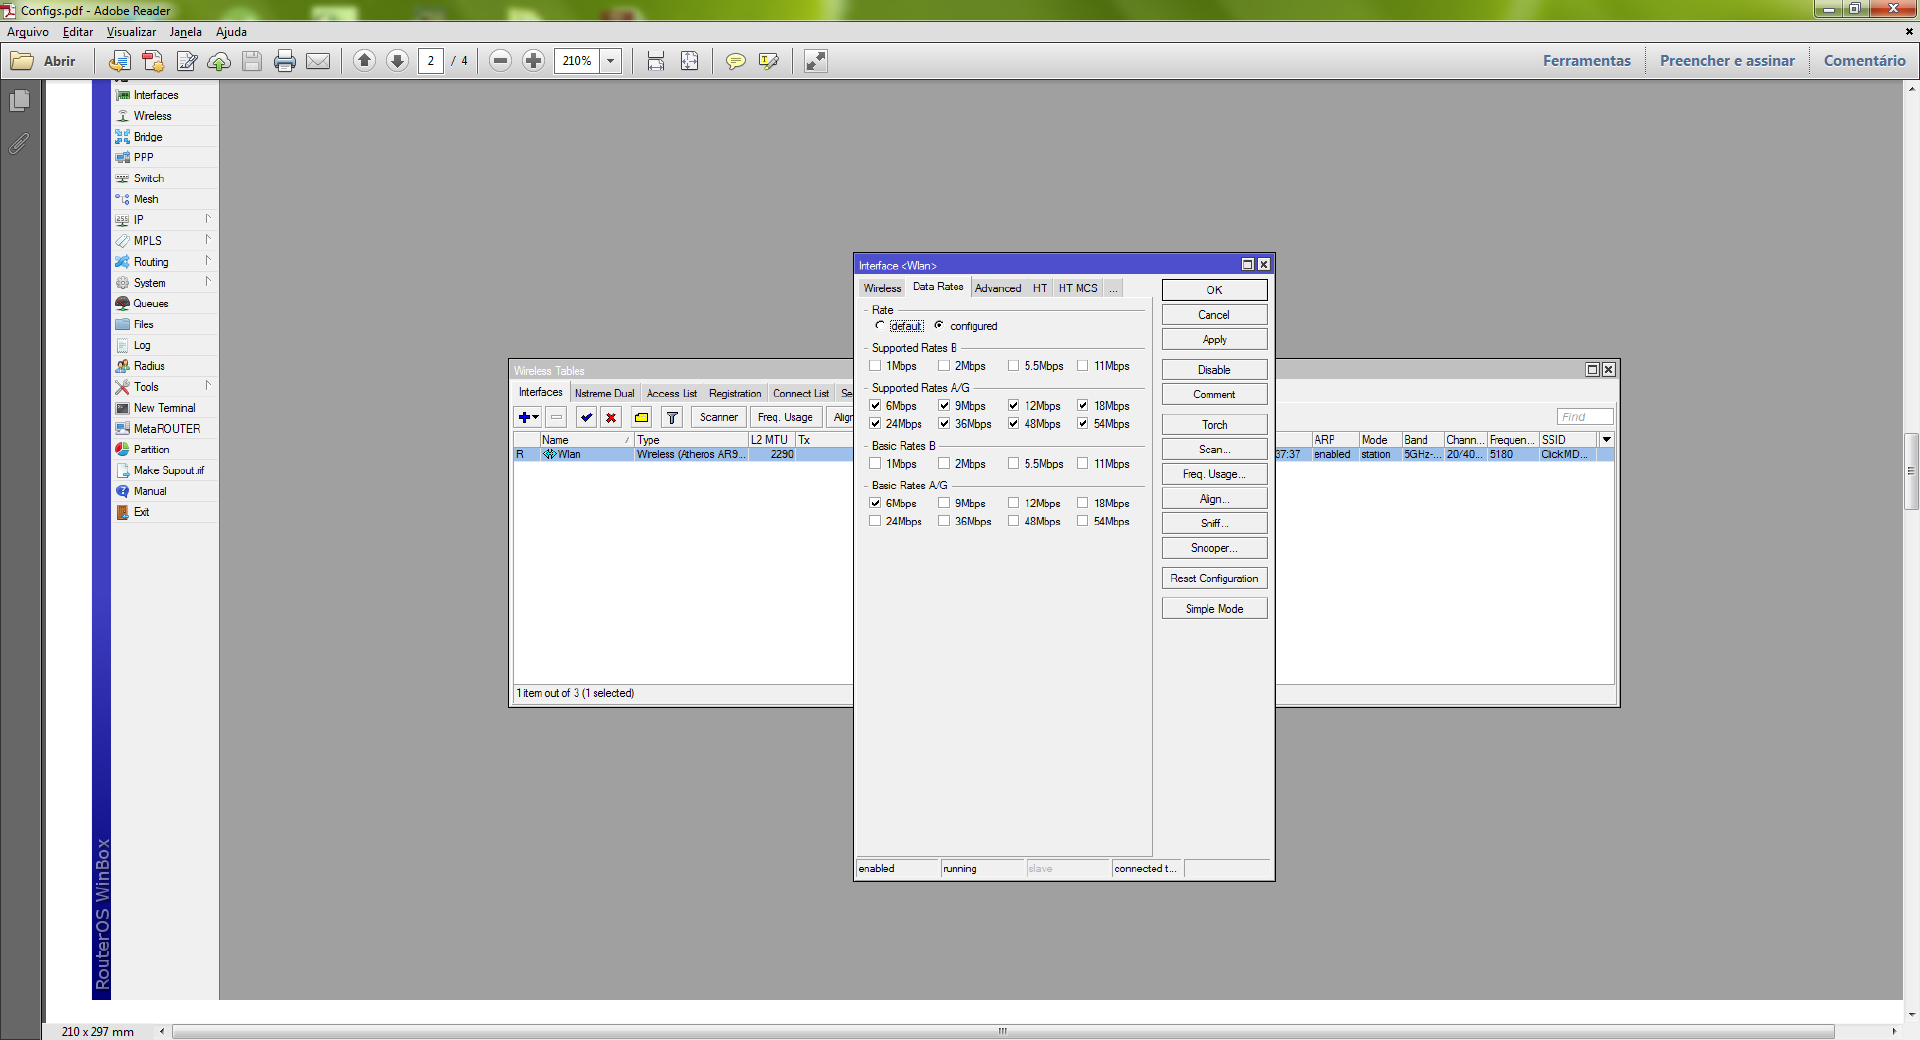Open the zoom percentage dropdown
This screenshot has height=1040, width=1920.
click(610, 61)
